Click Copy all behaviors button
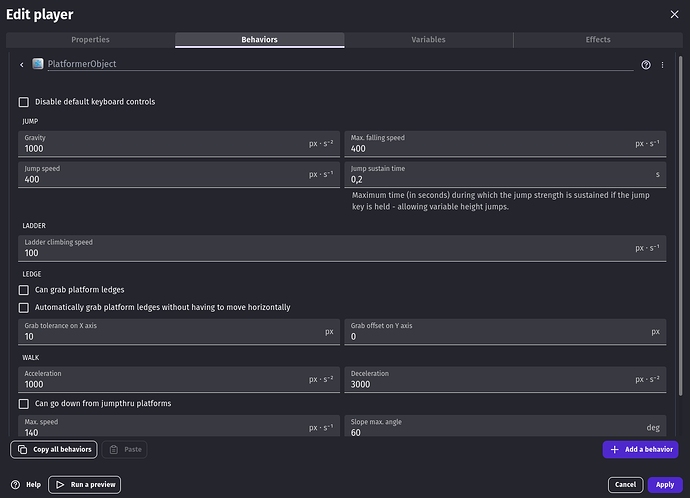The image size is (690, 498). click(x=54, y=450)
